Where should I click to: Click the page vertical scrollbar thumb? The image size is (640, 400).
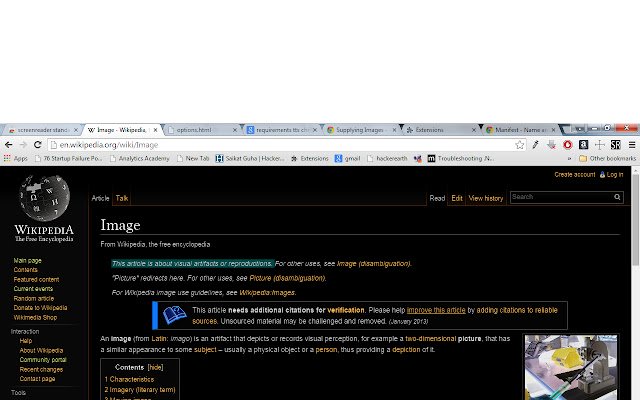tap(636, 222)
